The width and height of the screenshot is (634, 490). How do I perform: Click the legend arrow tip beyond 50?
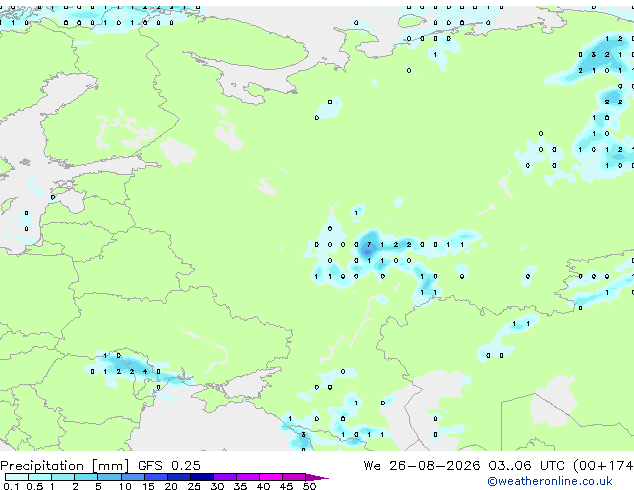click(317, 477)
